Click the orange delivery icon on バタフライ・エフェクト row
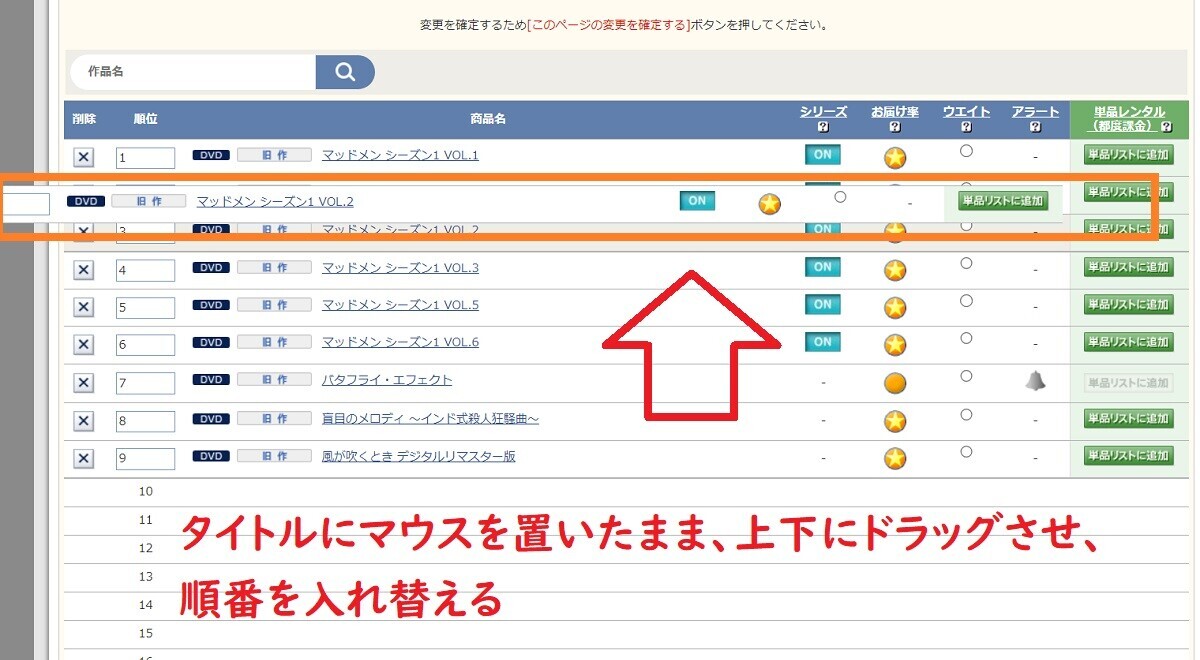Image resolution: width=1200 pixels, height=660 pixels. [x=894, y=382]
